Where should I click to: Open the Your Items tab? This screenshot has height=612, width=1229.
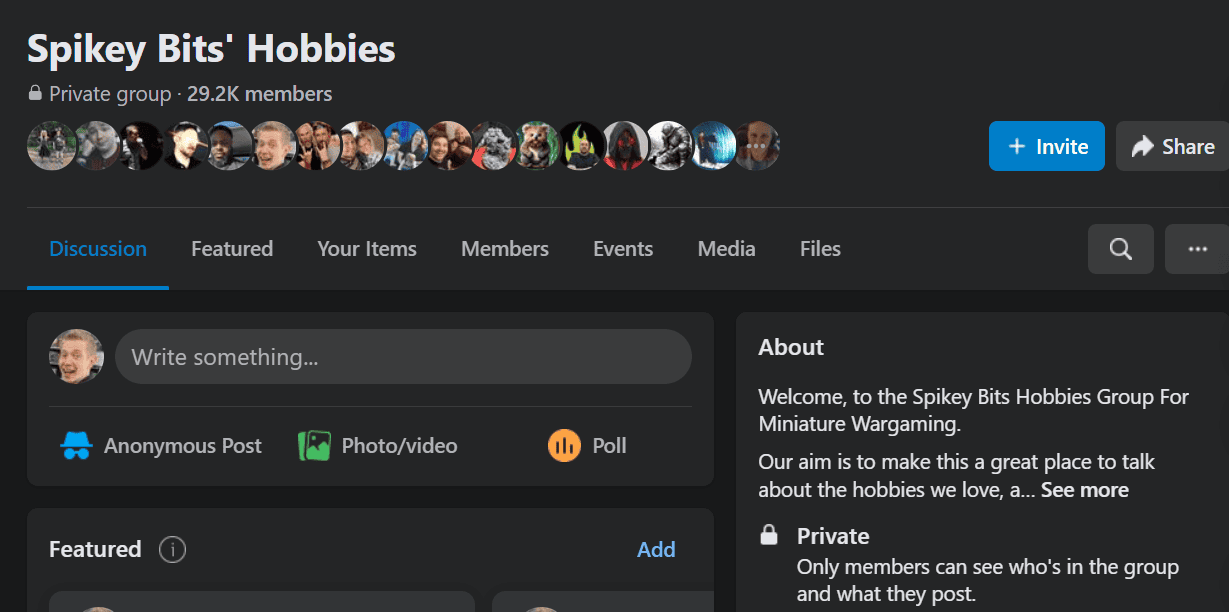click(367, 249)
